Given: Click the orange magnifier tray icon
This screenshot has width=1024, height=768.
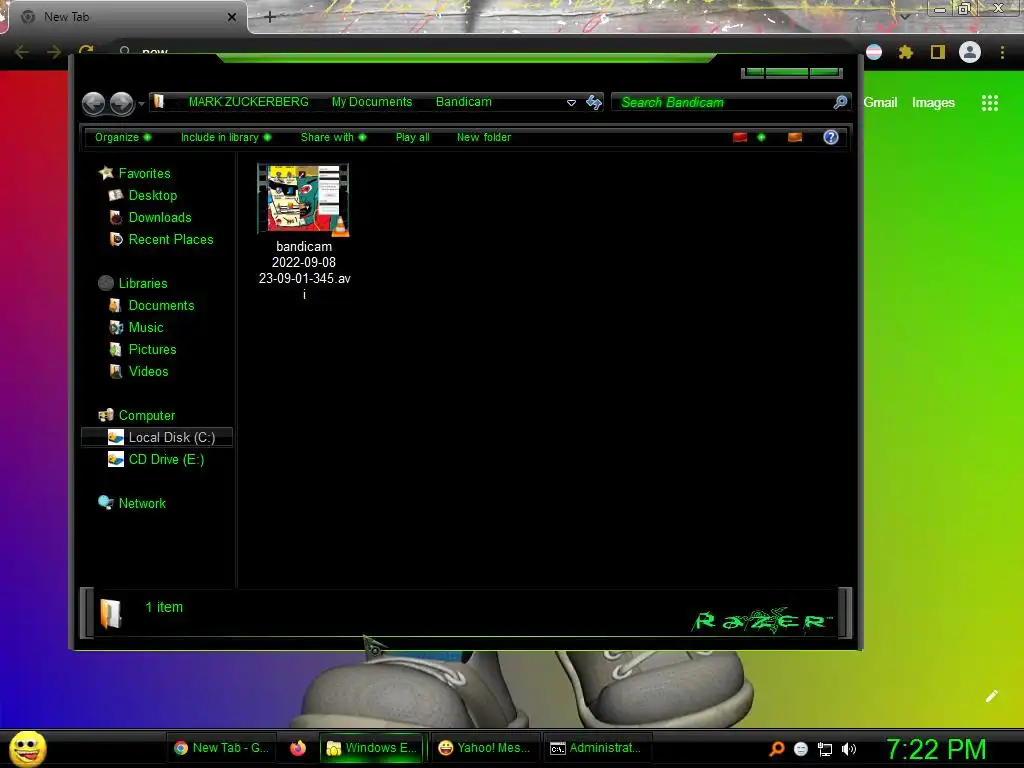Looking at the screenshot, I should pos(776,749).
